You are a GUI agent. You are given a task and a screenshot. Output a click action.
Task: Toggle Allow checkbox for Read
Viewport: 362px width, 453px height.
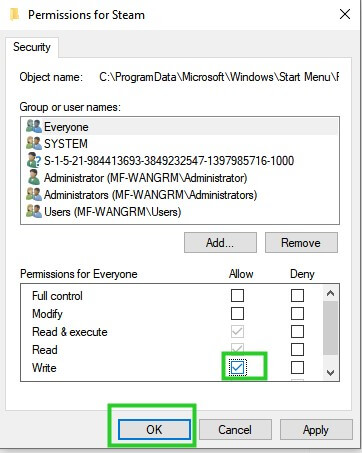tap(237, 349)
